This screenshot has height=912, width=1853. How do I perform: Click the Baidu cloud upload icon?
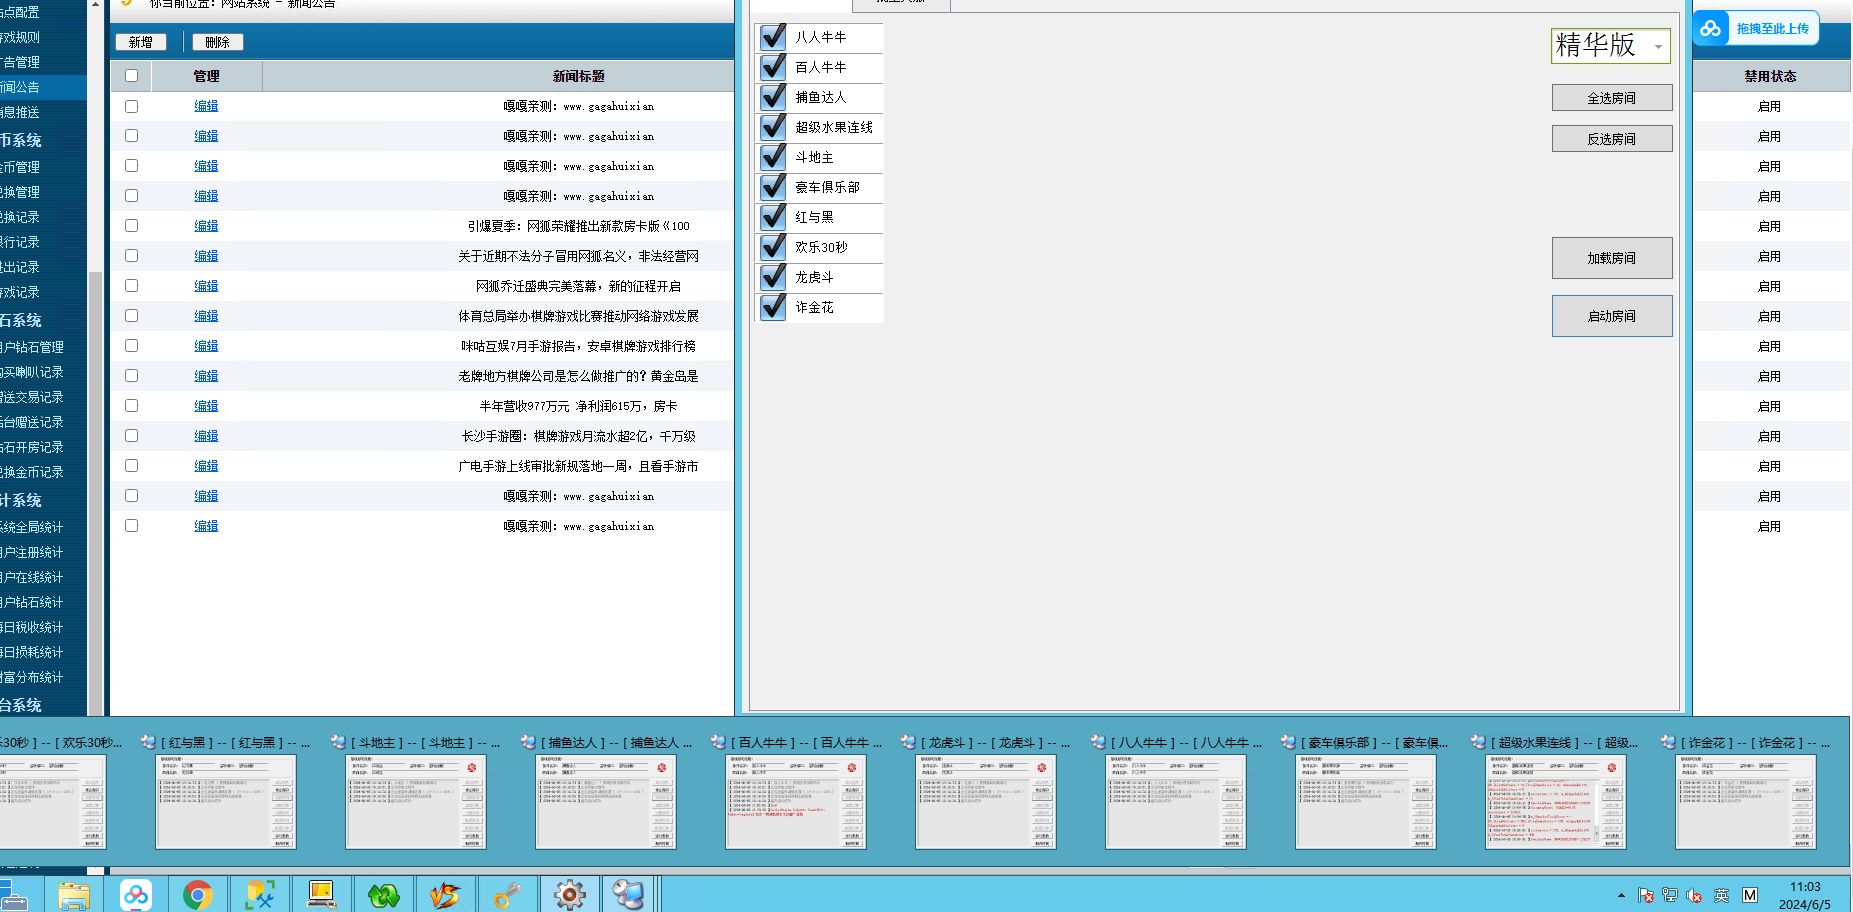pyautogui.click(x=1711, y=29)
